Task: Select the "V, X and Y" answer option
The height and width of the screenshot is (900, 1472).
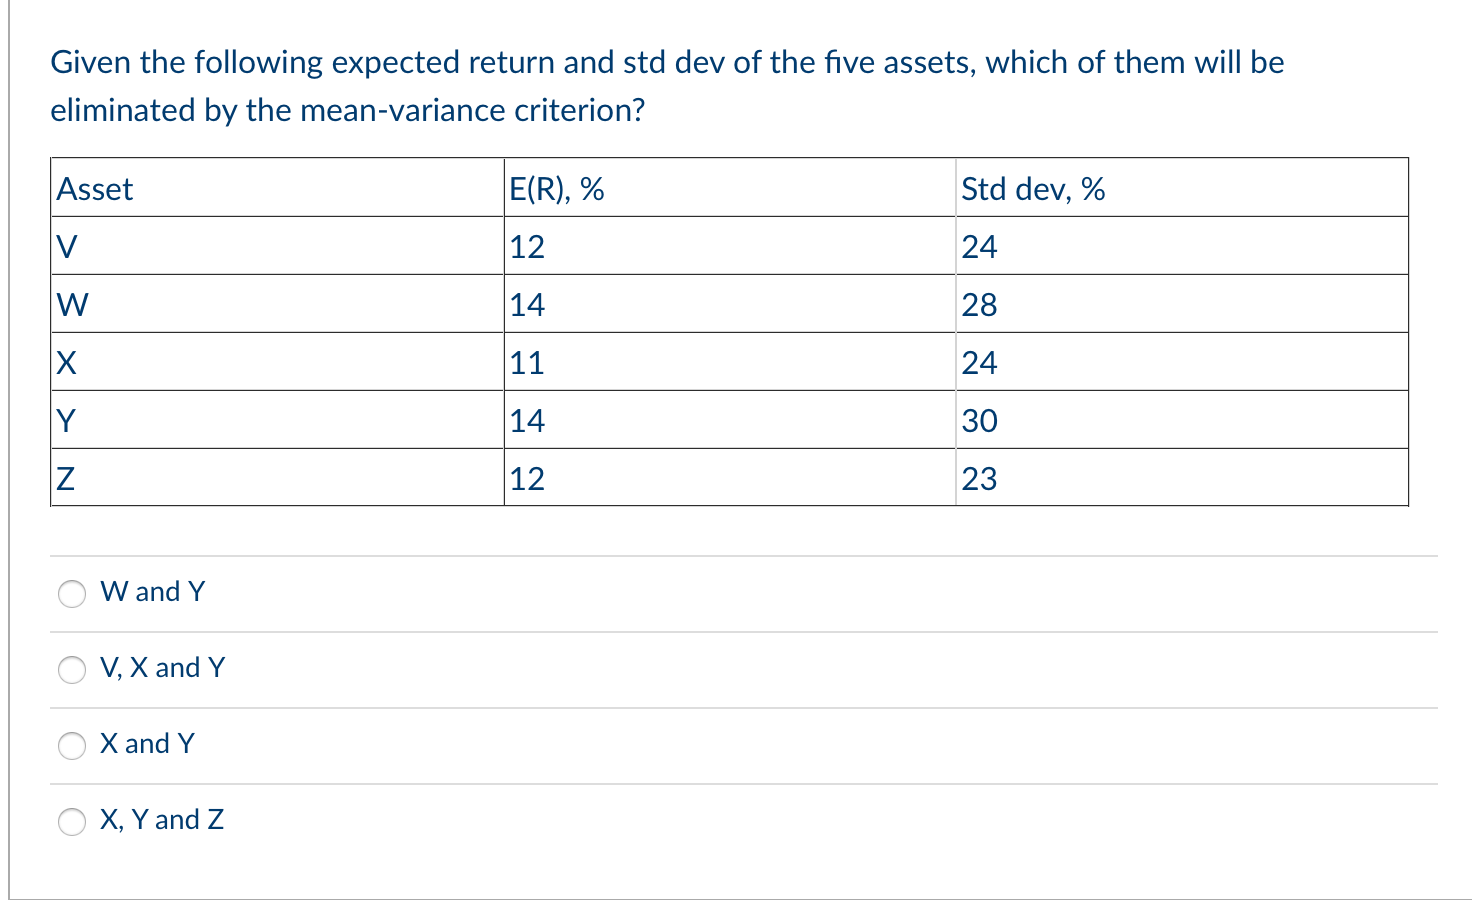Action: (x=71, y=670)
